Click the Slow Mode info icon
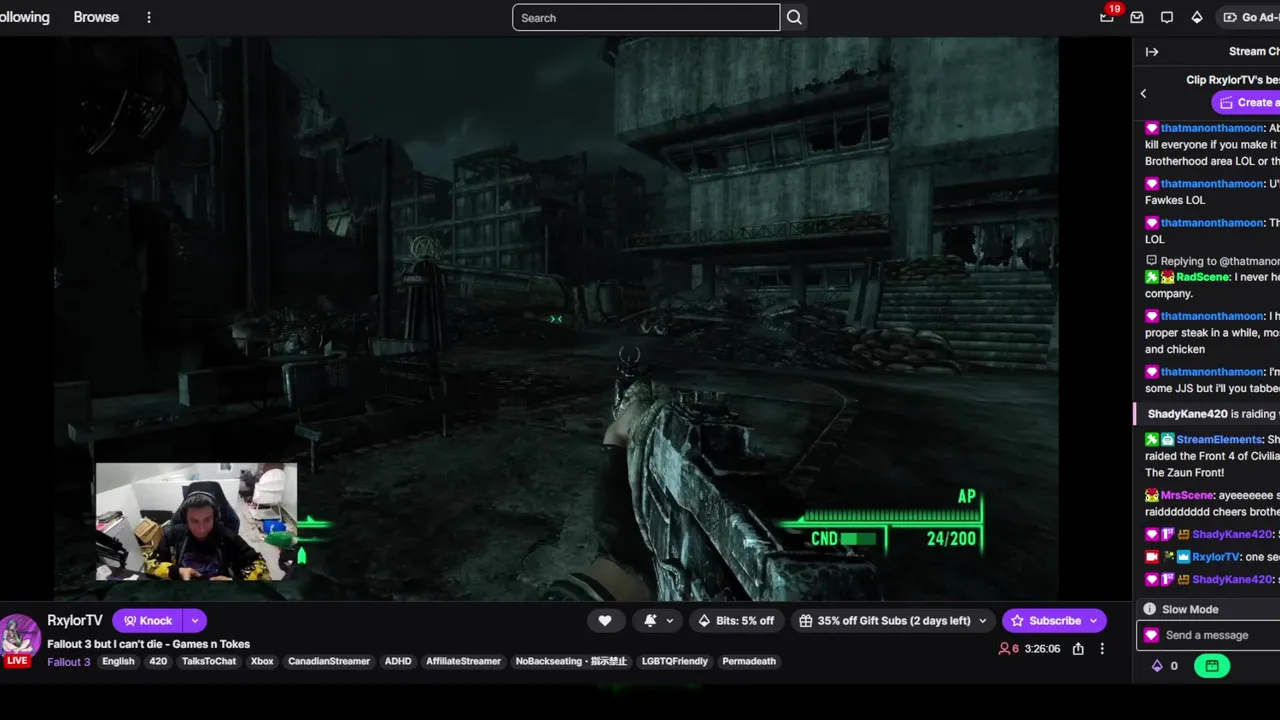Viewport: 1280px width, 720px height. [x=1150, y=609]
